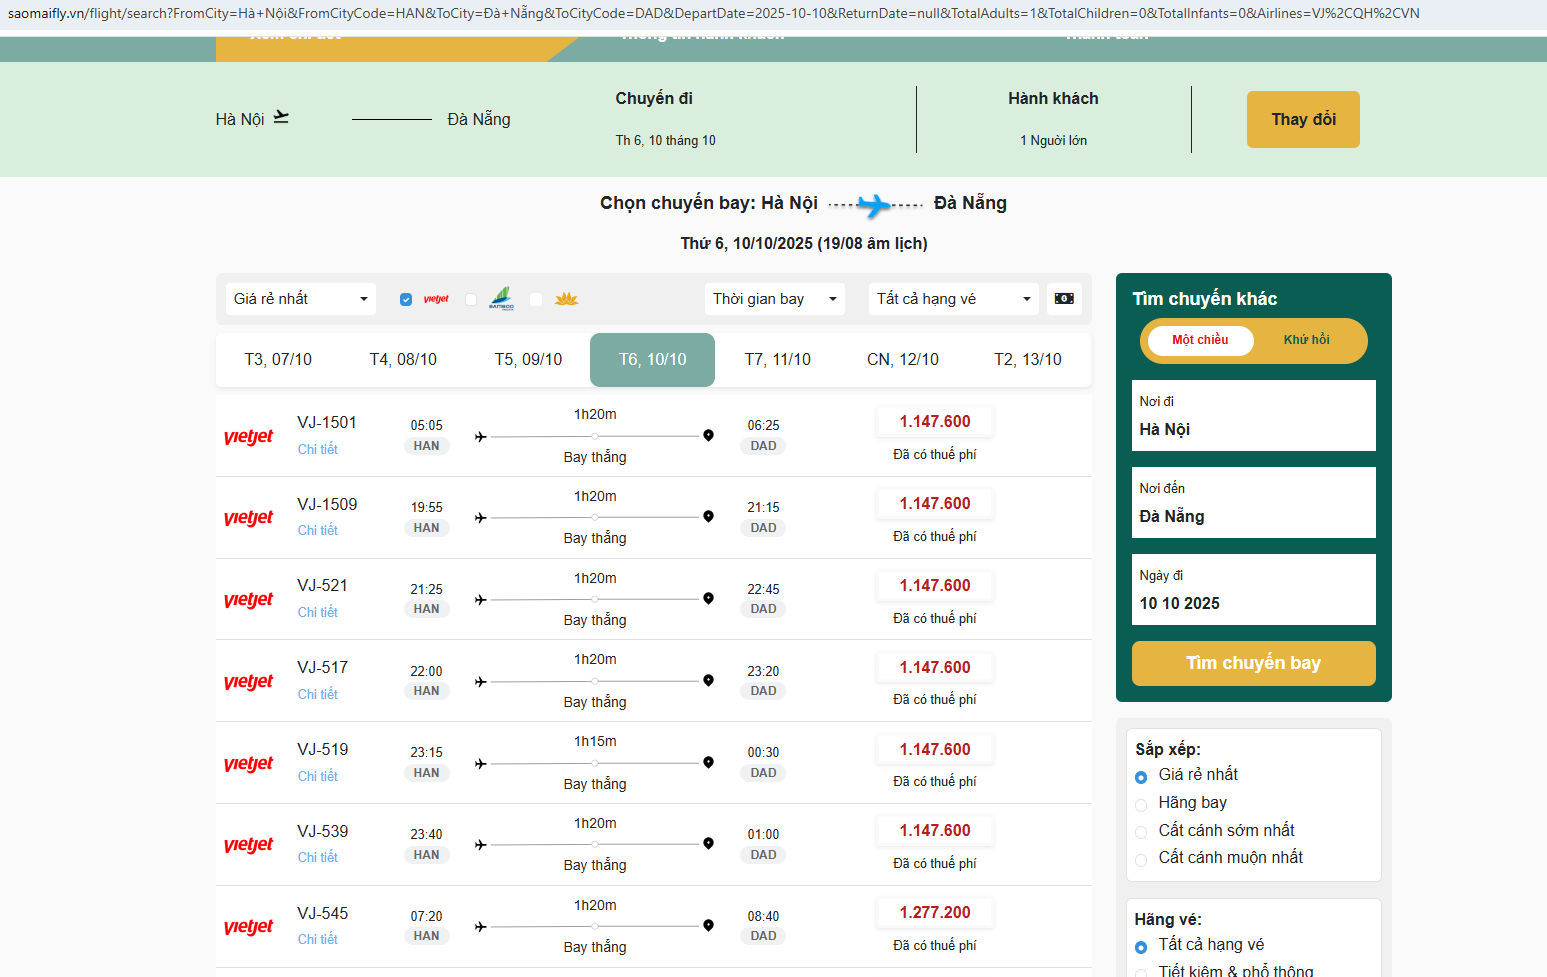Select the Cất cánh sớm nhất radio
The width and height of the screenshot is (1547, 977).
pos(1141,832)
